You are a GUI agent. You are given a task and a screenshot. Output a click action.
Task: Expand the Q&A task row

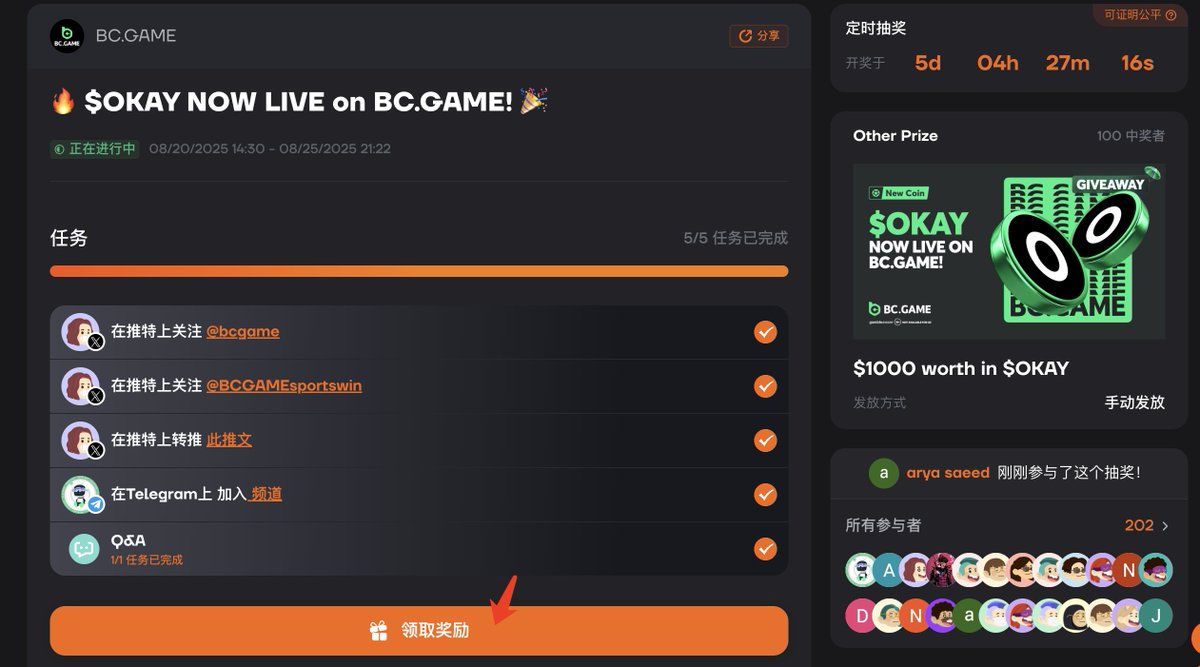(419, 549)
